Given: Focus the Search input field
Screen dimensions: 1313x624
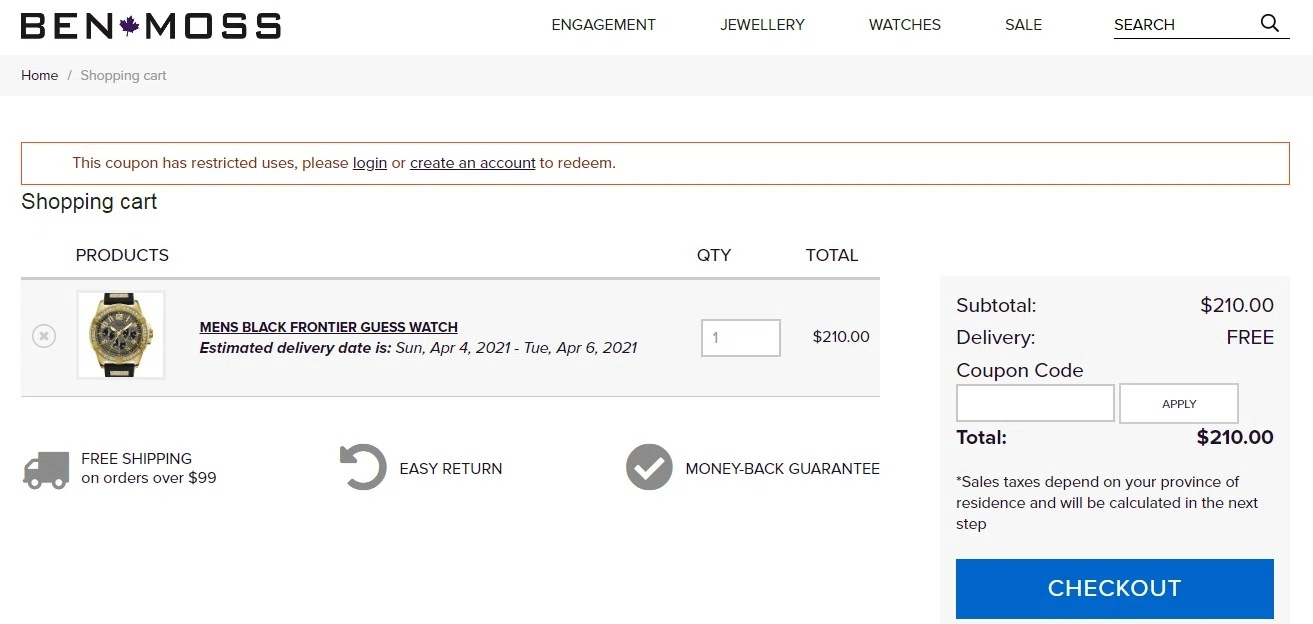Looking at the screenshot, I should 1184,25.
